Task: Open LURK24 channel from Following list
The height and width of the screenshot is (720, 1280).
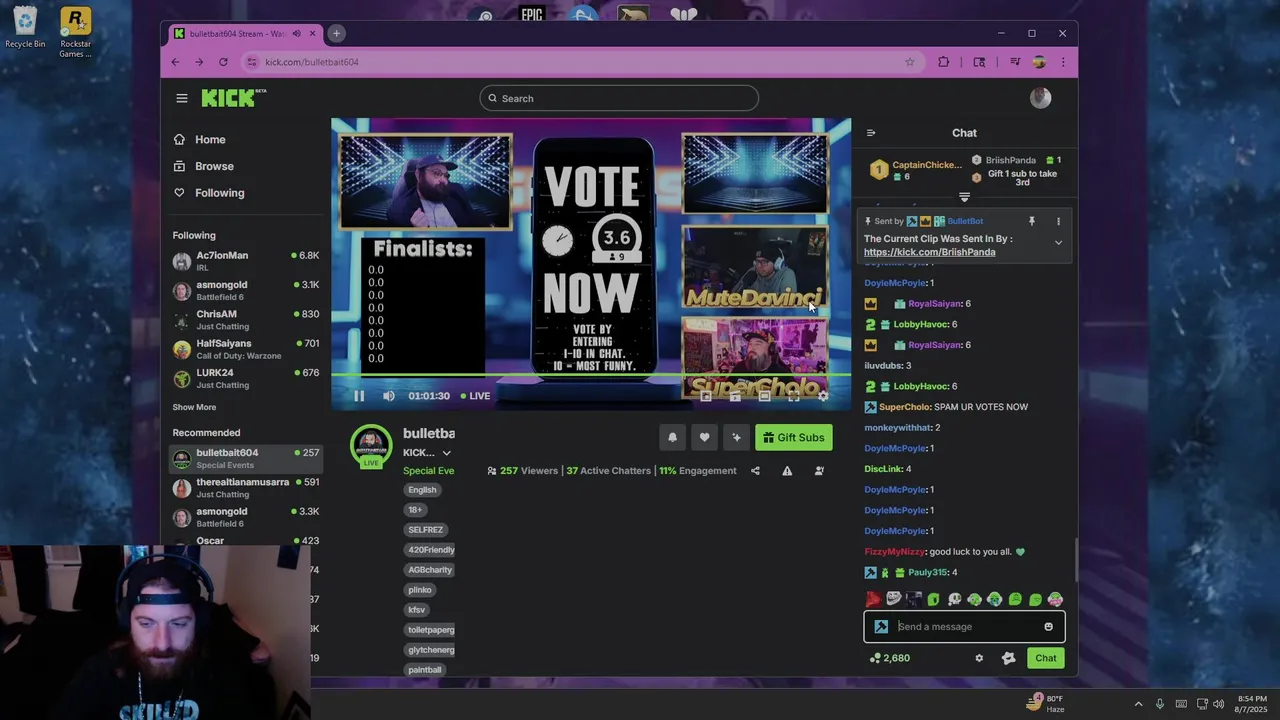Action: click(246, 378)
